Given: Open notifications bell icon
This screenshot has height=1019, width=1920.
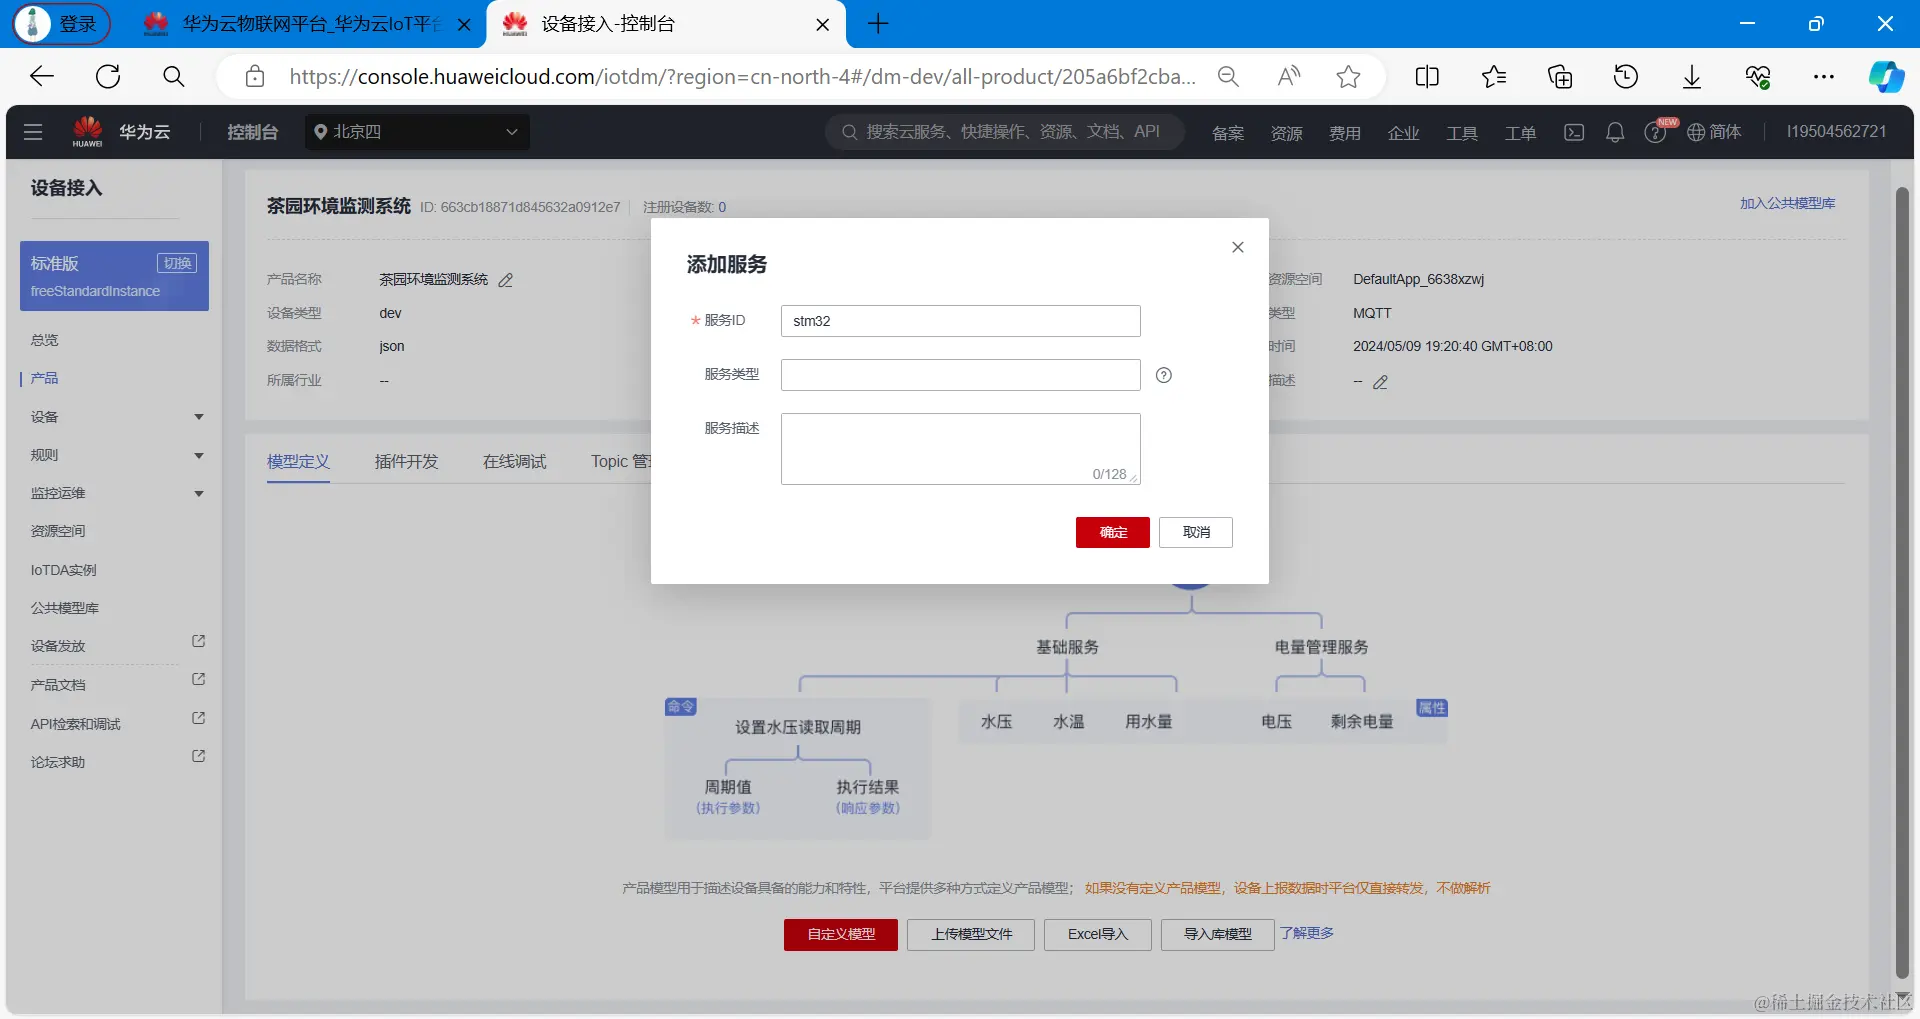Looking at the screenshot, I should point(1615,132).
